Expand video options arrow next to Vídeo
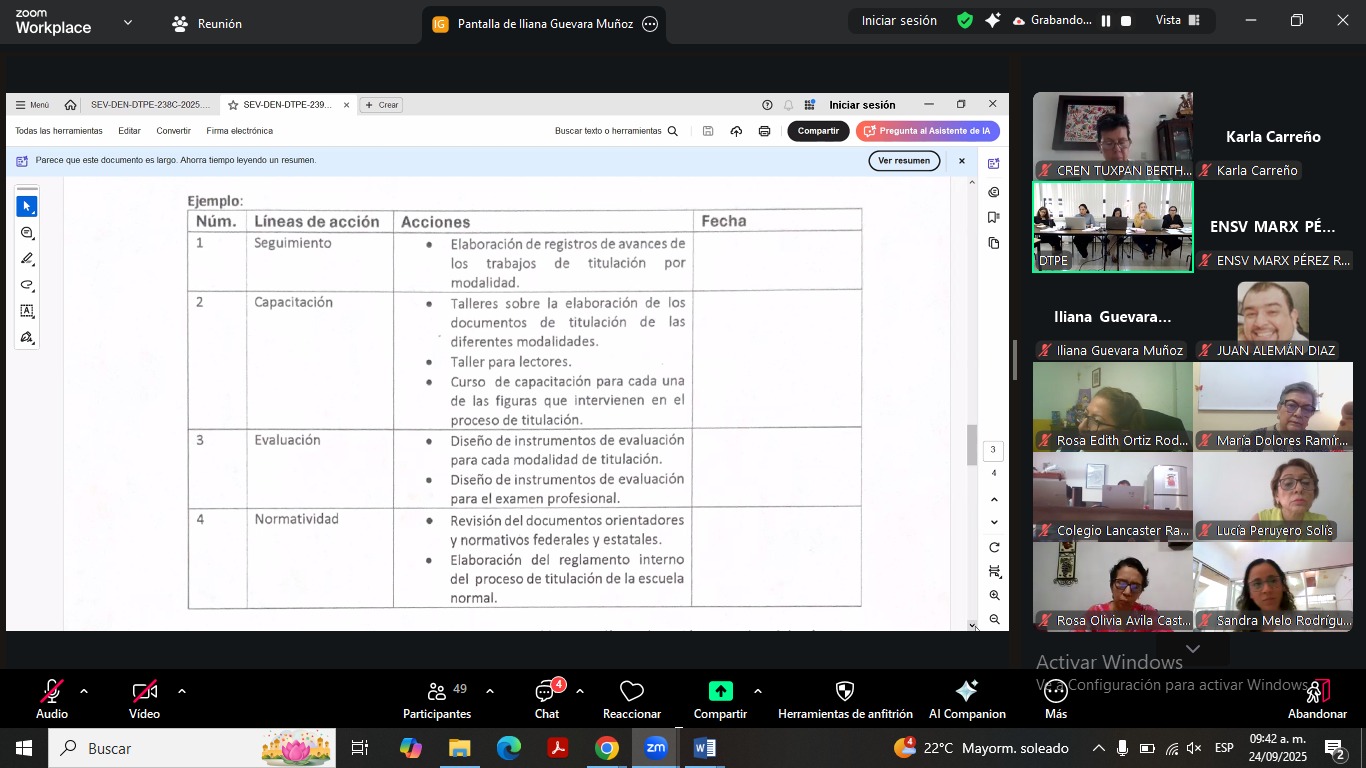The height and width of the screenshot is (768, 1366). (181, 691)
